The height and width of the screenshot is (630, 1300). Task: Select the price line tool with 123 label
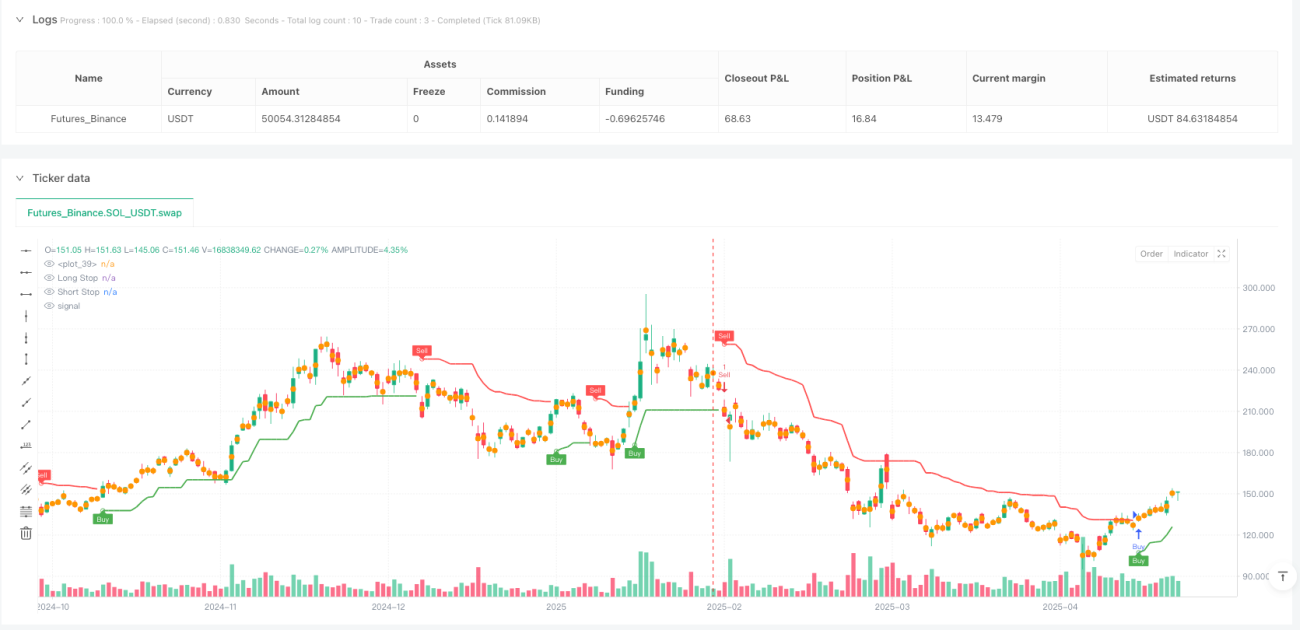pos(26,446)
